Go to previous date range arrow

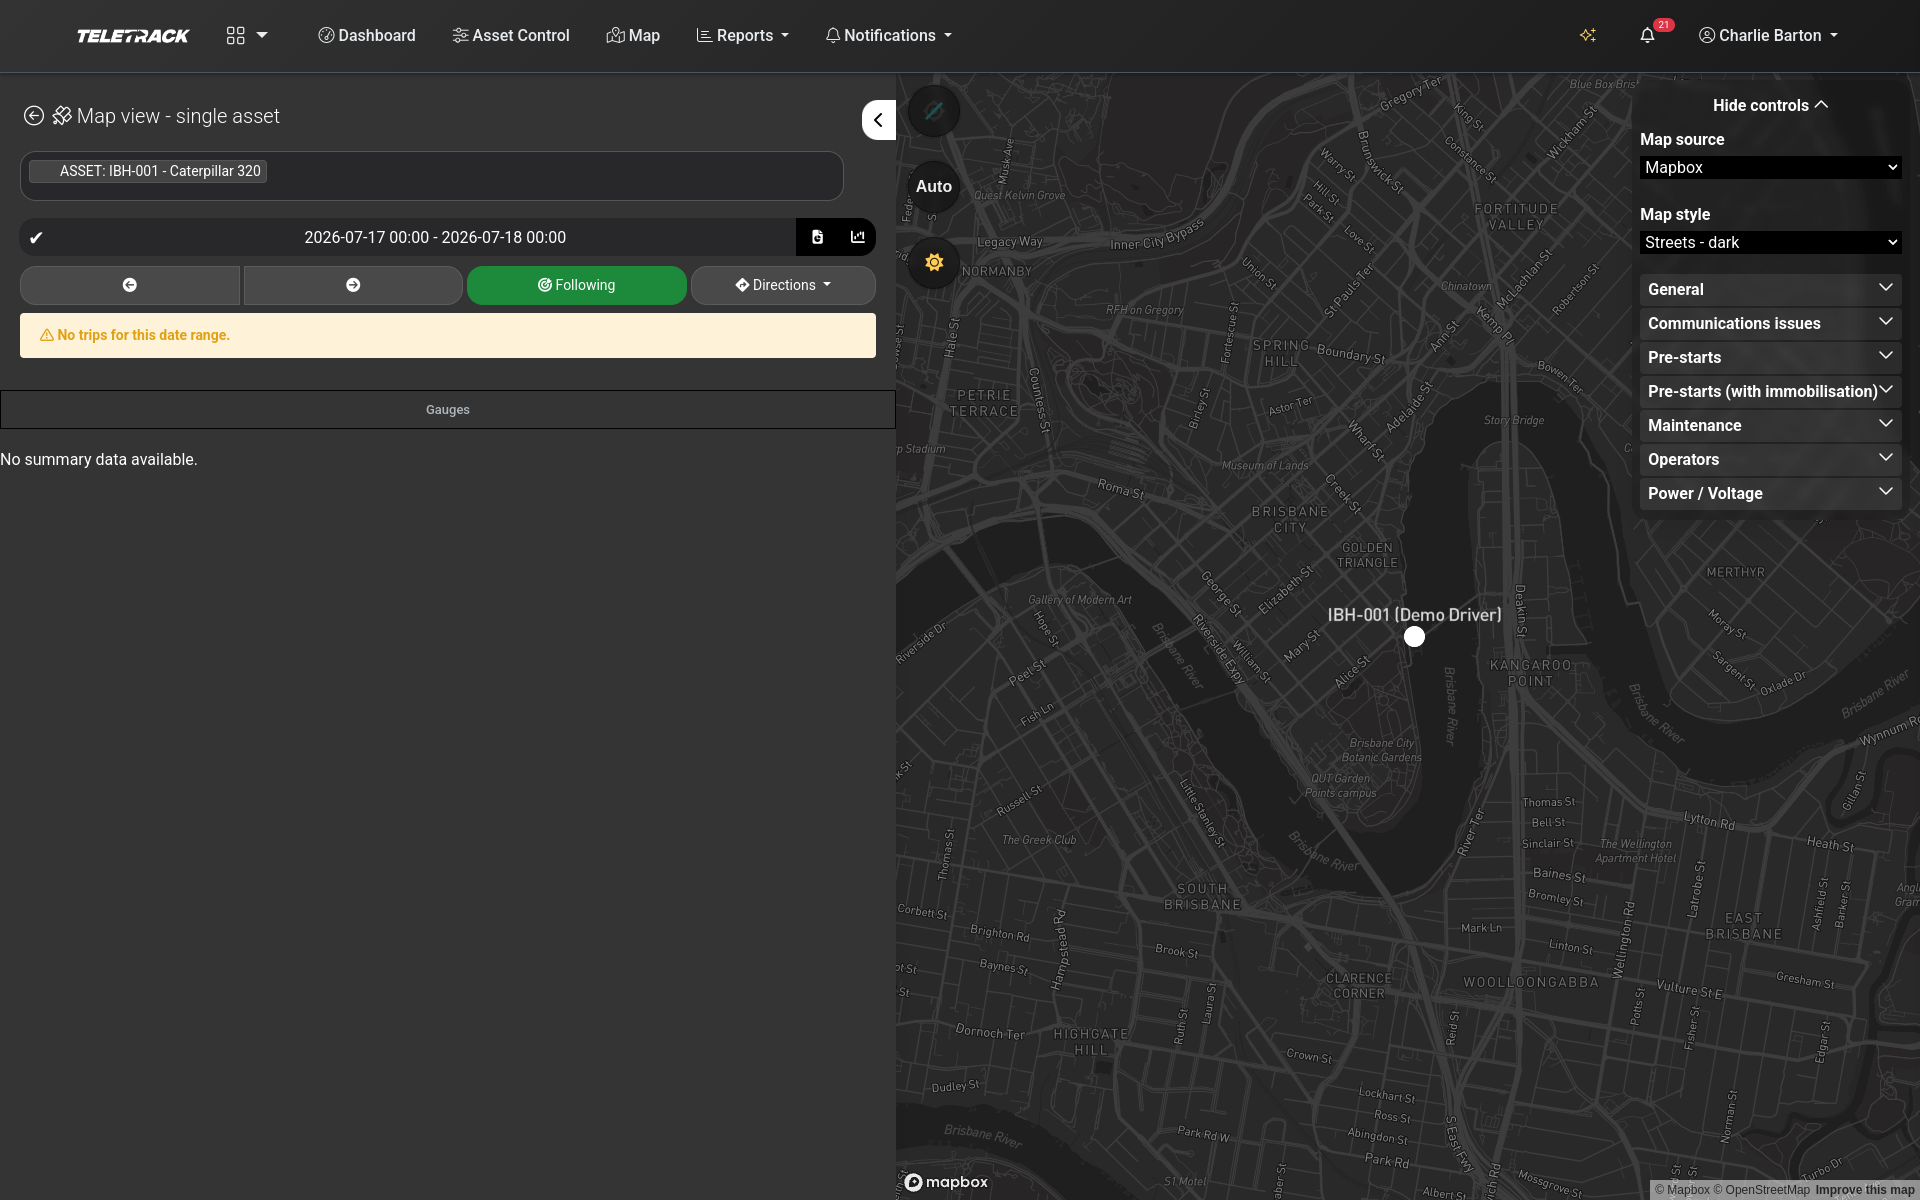click(x=130, y=285)
